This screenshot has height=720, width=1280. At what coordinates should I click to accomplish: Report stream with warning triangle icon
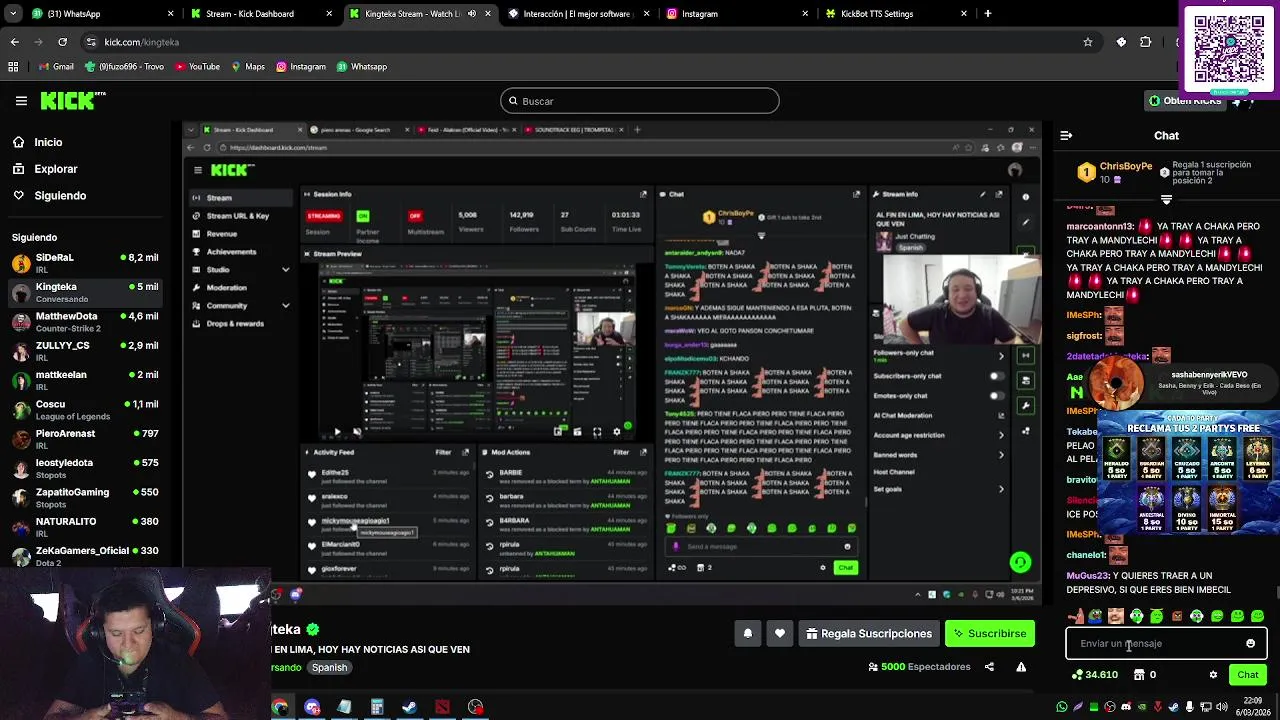(1021, 667)
